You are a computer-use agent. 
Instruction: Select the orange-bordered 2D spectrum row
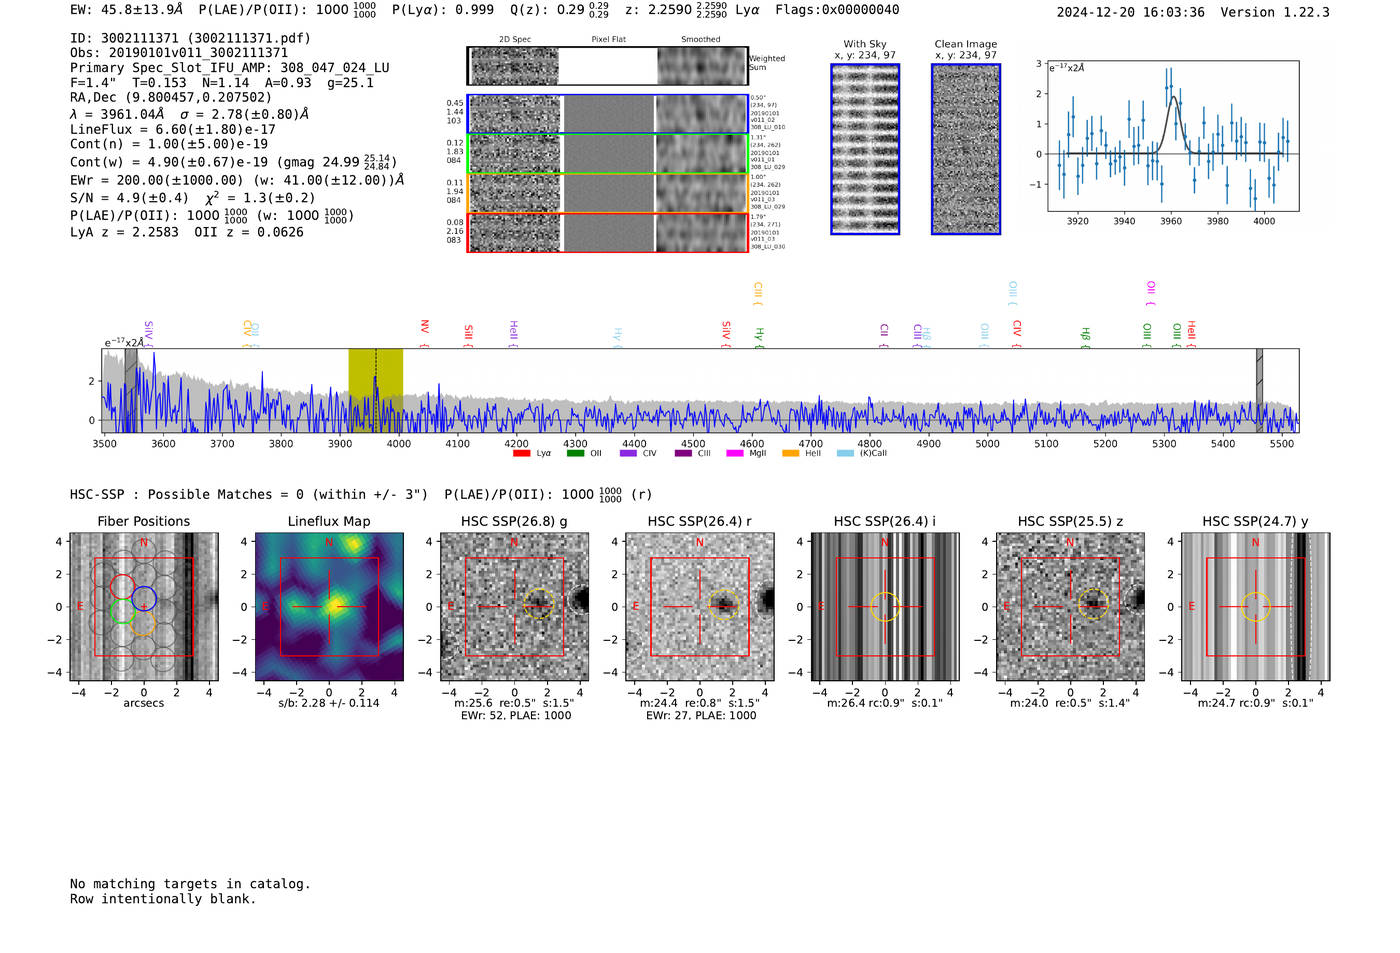[x=608, y=193]
